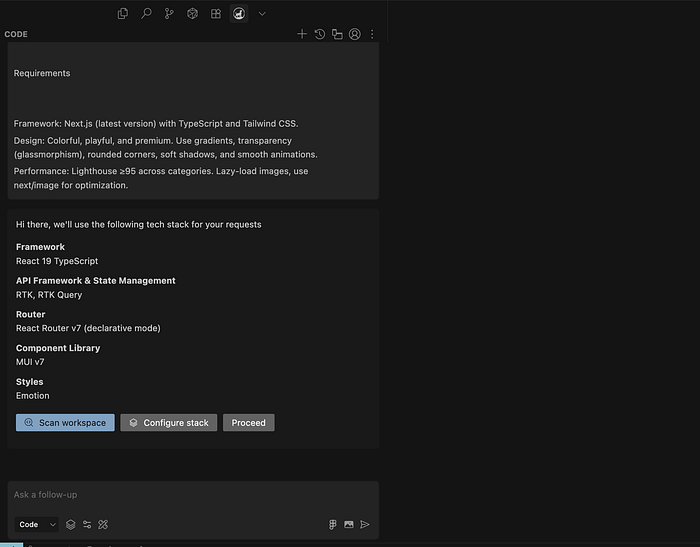
Task: Open the Explorer files icon
Action: [x=123, y=14]
